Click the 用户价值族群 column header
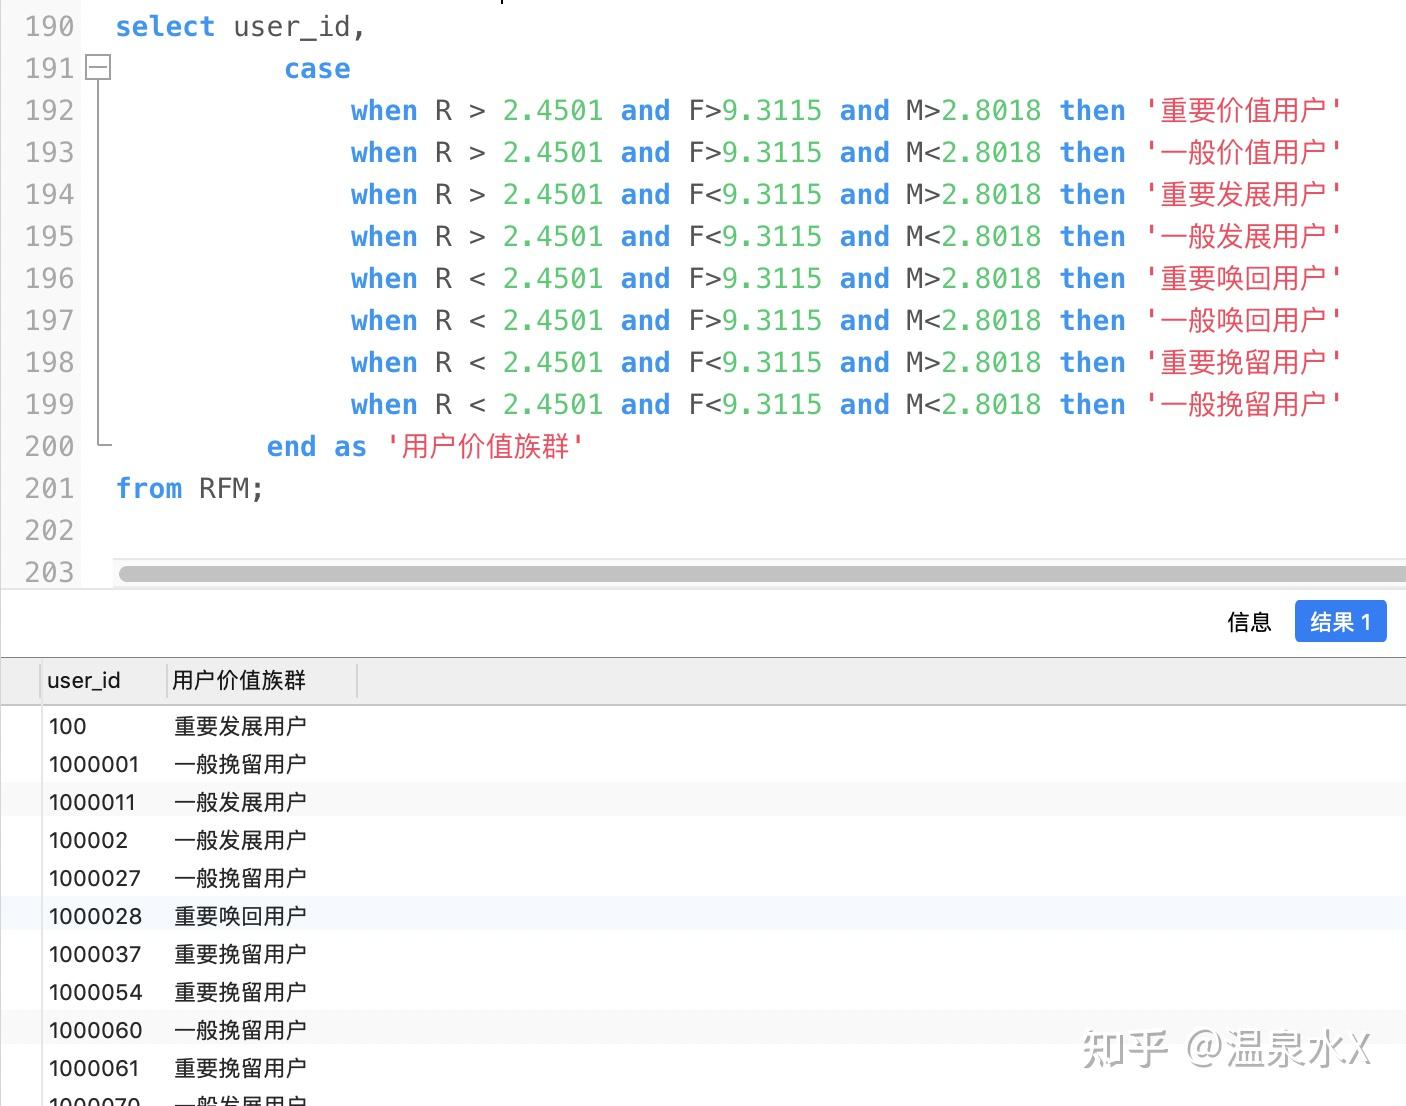The image size is (1406, 1106). click(238, 680)
